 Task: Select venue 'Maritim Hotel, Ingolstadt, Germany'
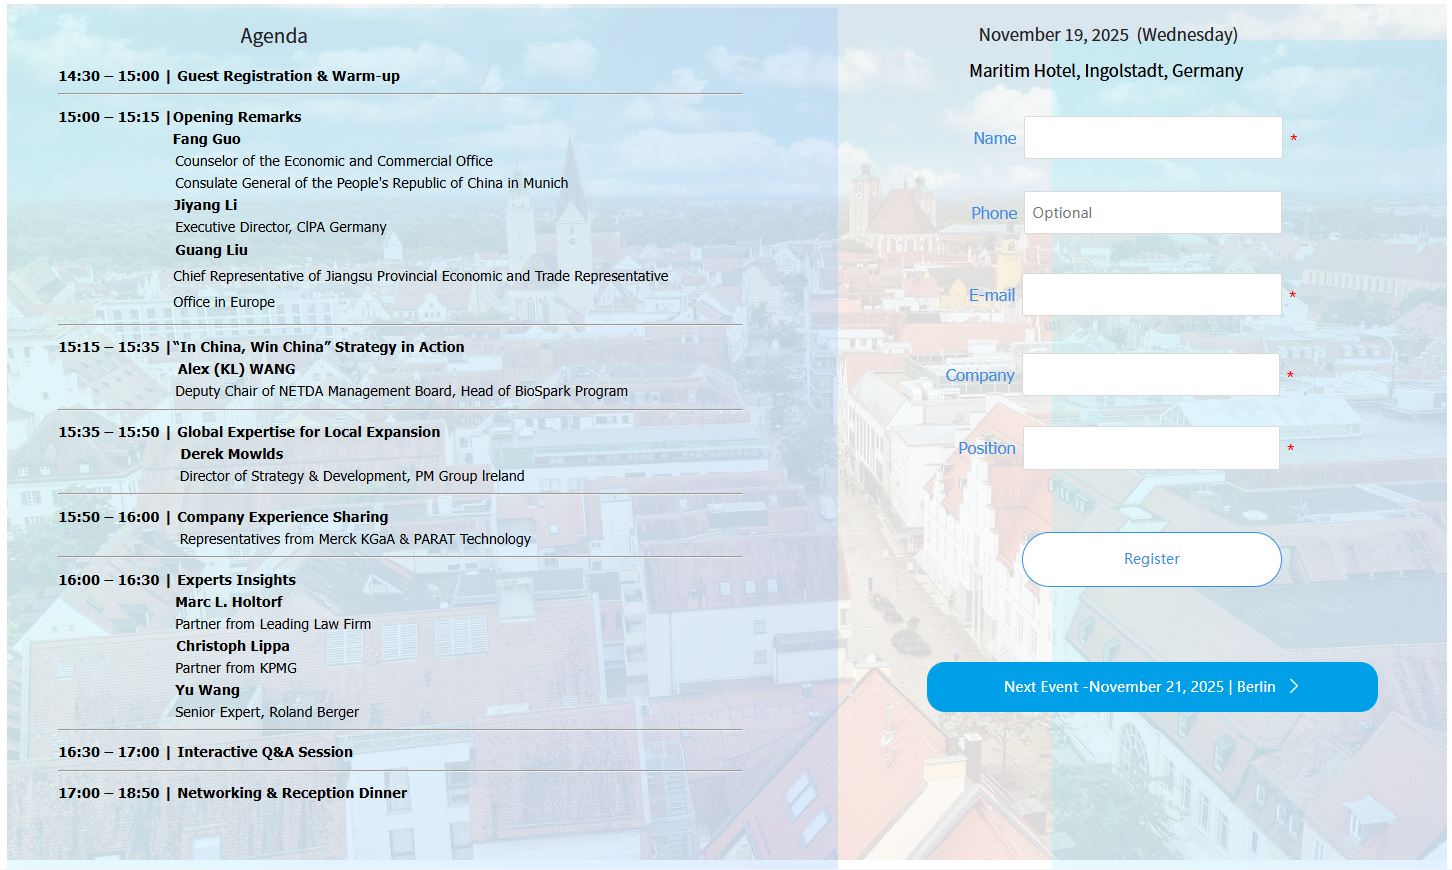point(1106,71)
